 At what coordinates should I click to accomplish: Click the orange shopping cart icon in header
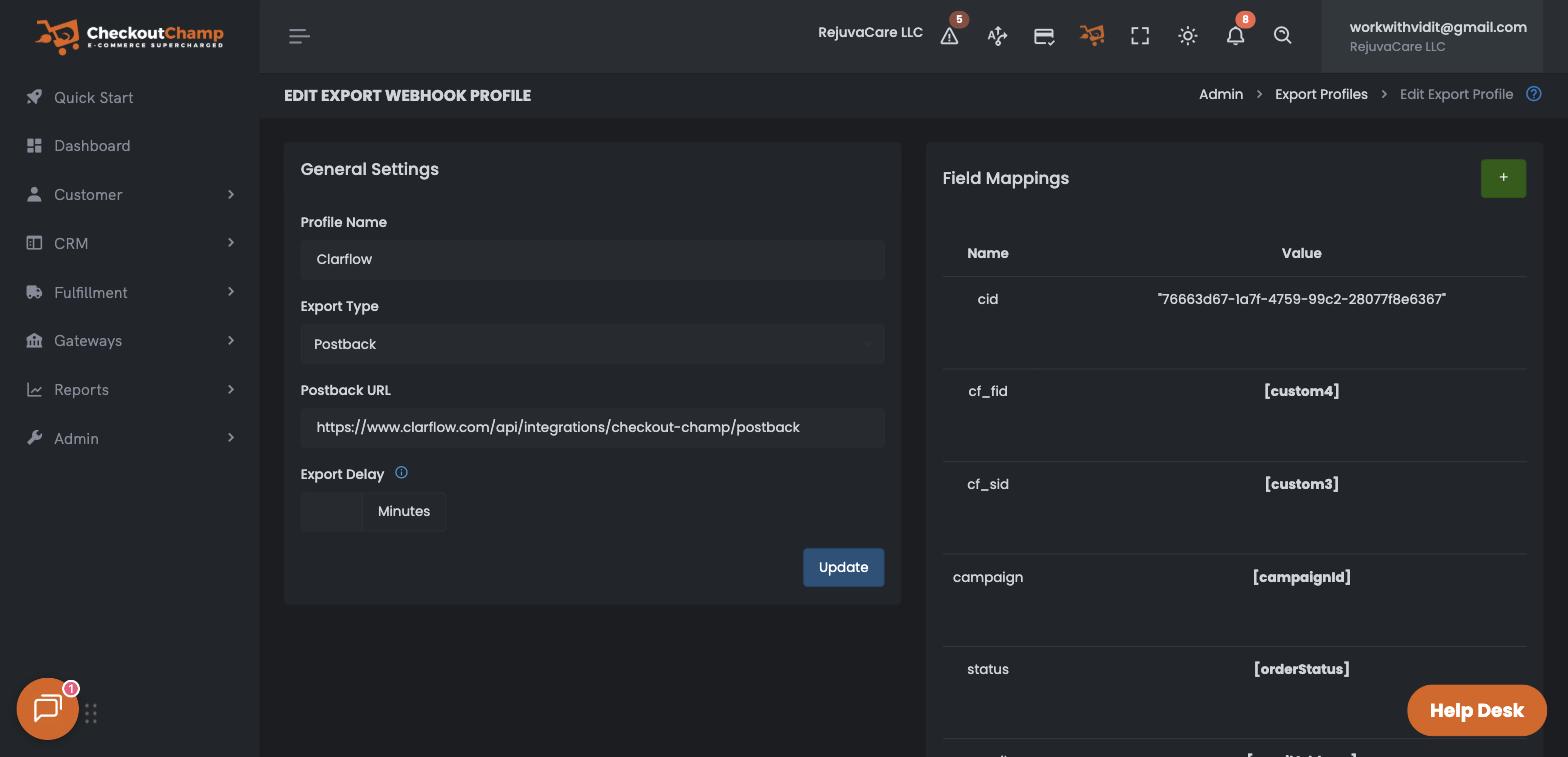tap(1092, 35)
